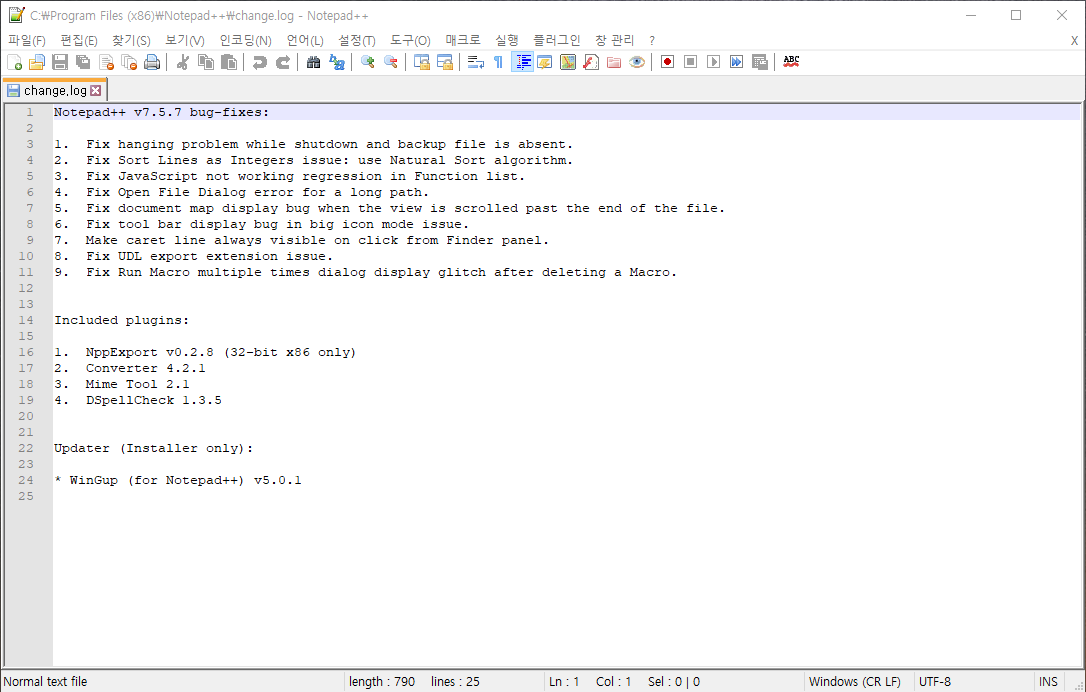Open the 실행 menu
This screenshot has width=1086, height=692.
click(x=507, y=41)
